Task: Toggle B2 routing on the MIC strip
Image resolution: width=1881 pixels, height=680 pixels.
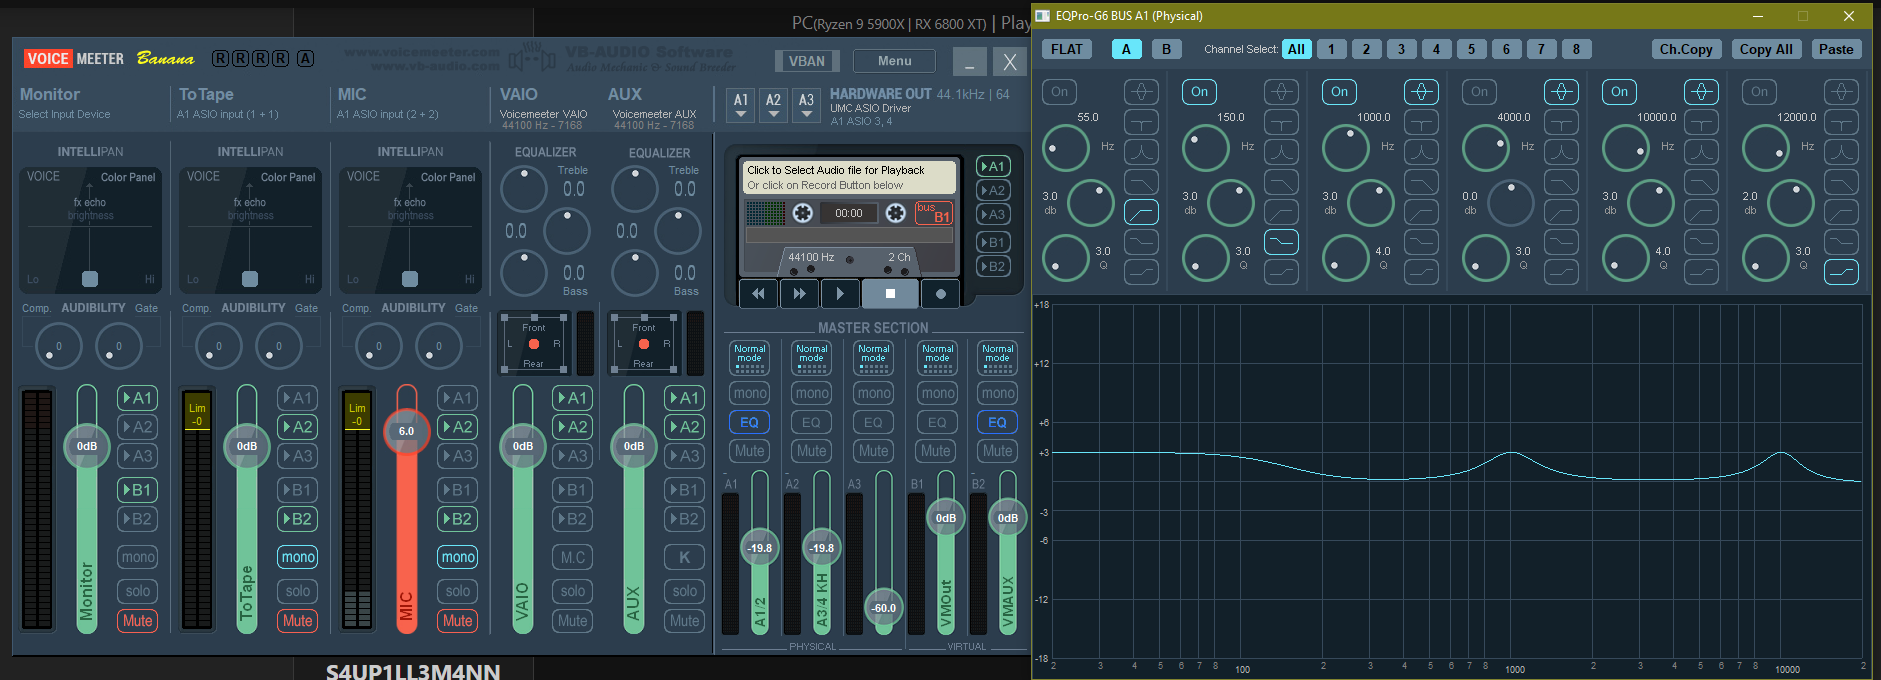Action: point(458,519)
